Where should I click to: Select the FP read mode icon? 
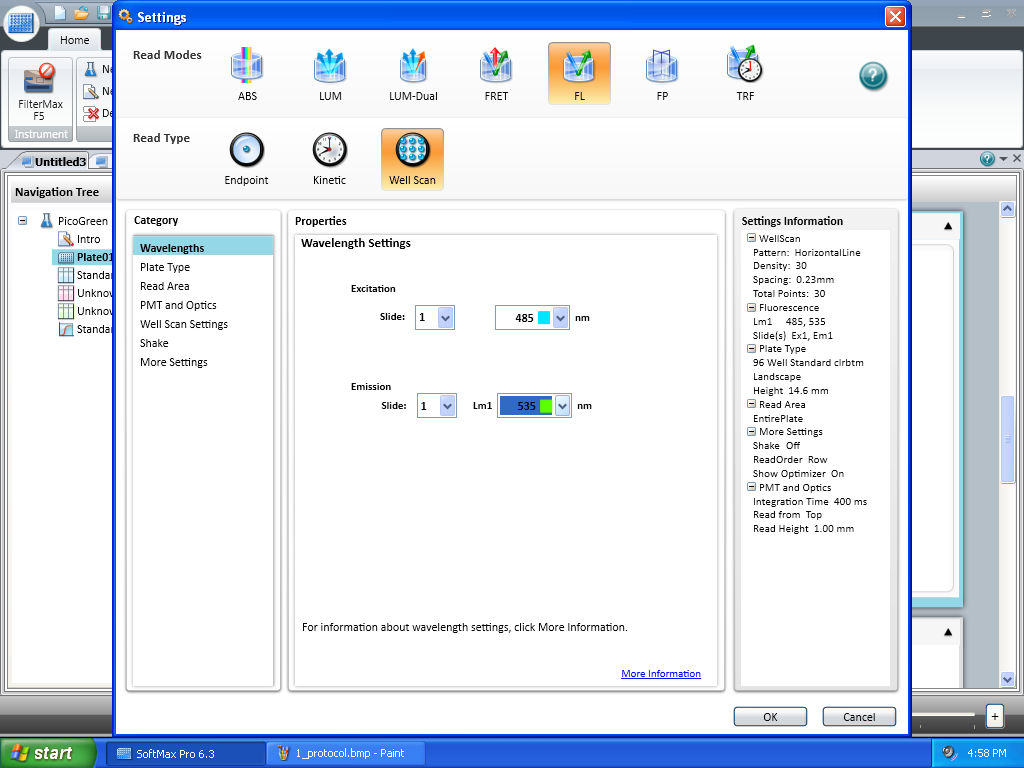[x=662, y=67]
